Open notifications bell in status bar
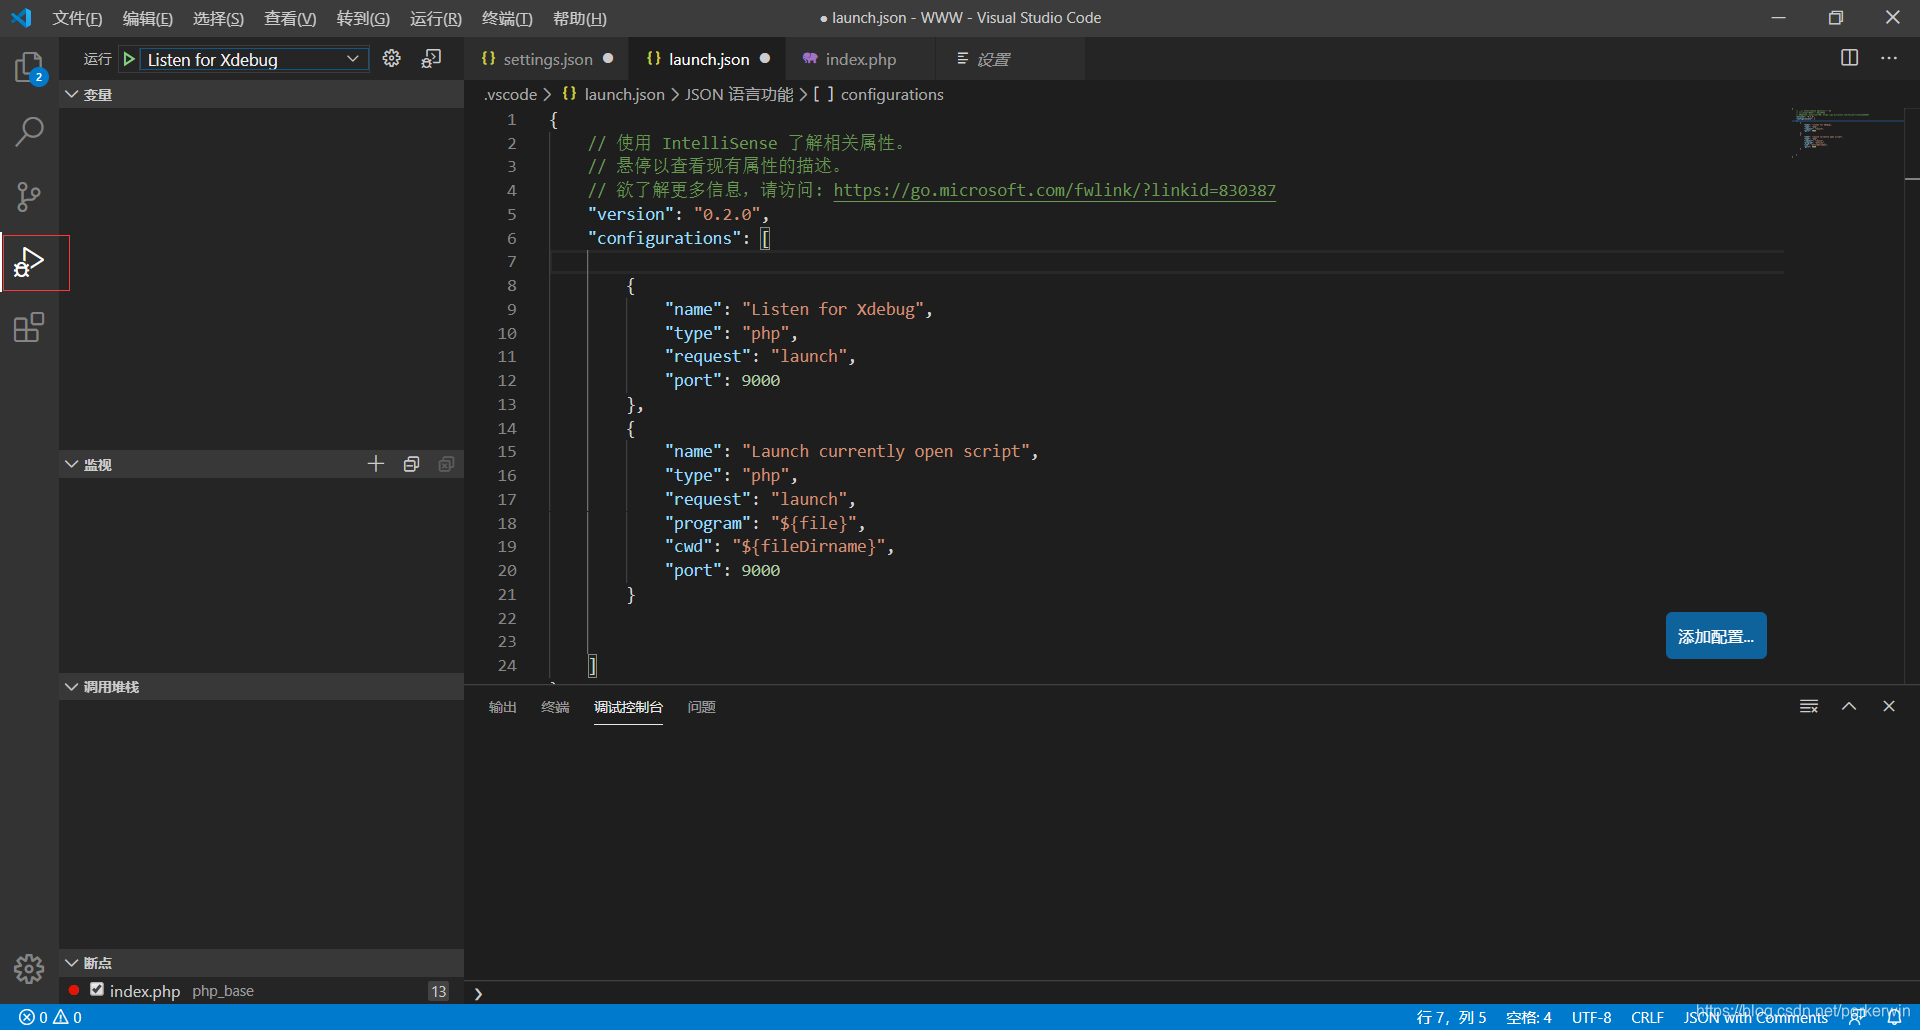Viewport: 1920px width, 1030px height. pyautogui.click(x=1895, y=1018)
